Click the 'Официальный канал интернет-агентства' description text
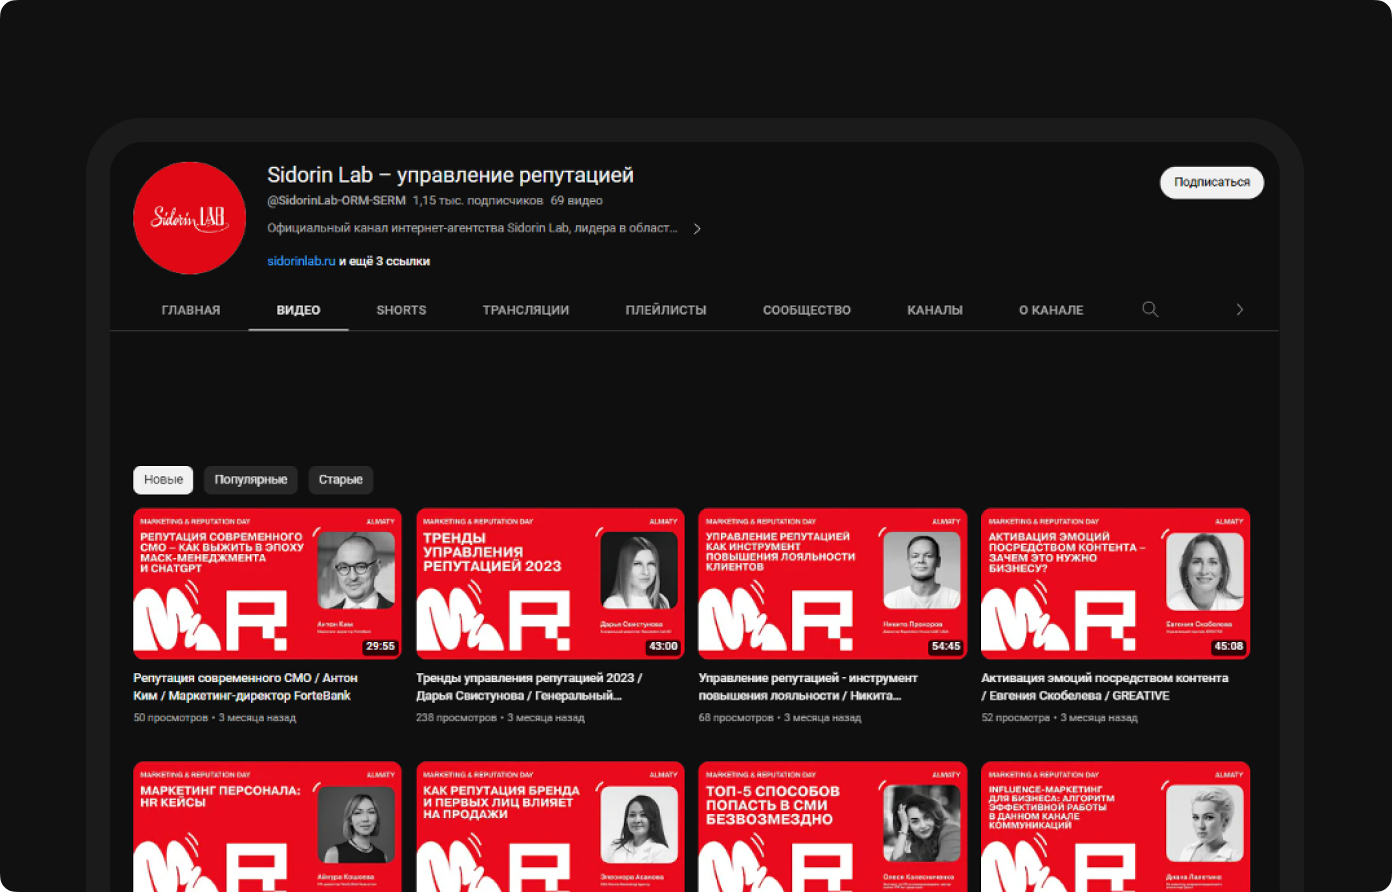The width and height of the screenshot is (1392, 892). pyautogui.click(x=472, y=229)
